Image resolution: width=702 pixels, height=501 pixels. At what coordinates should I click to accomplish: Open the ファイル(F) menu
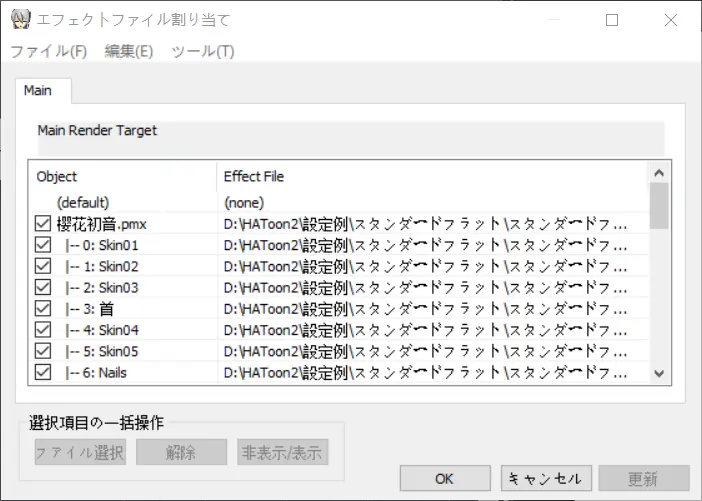click(48, 51)
